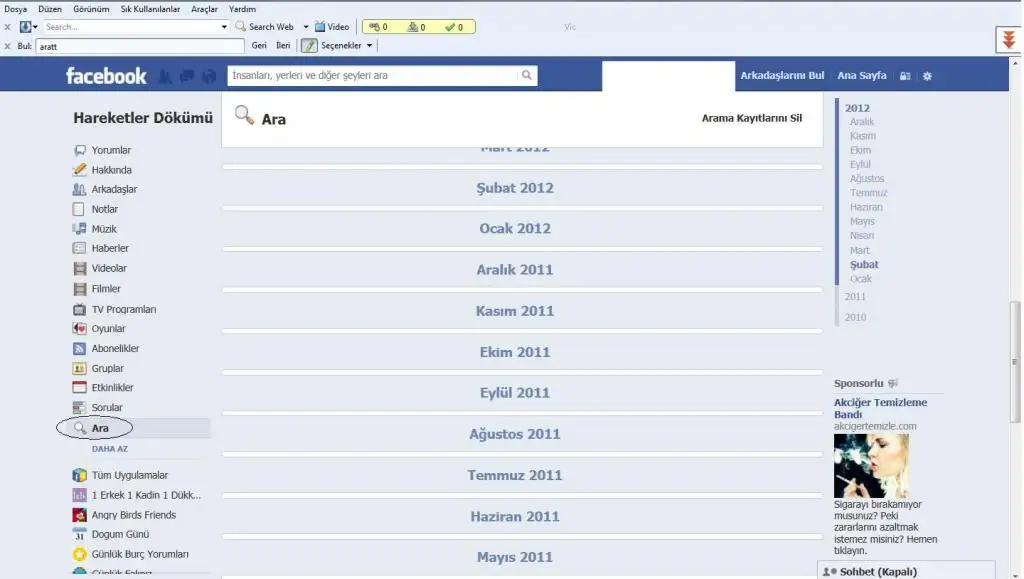The height and width of the screenshot is (579, 1024).
Task: Expand the 2010 timeline year
Action: pyautogui.click(x=855, y=317)
